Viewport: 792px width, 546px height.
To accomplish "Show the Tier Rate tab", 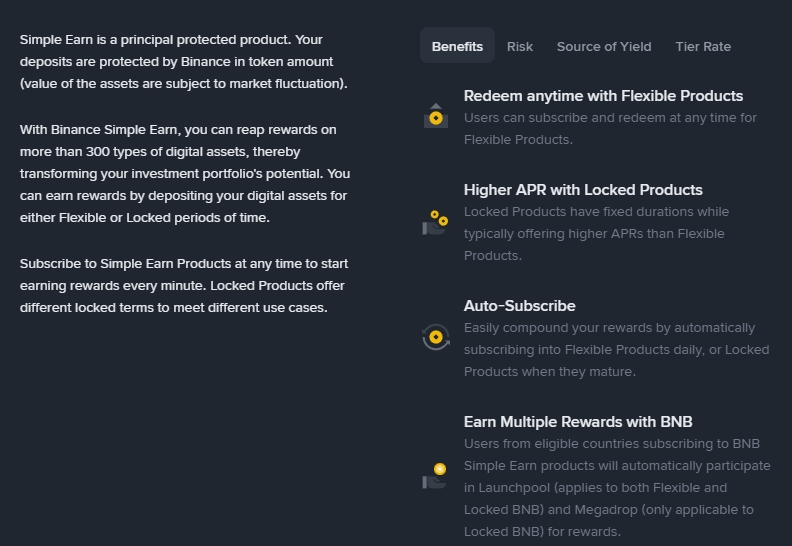I will [703, 46].
